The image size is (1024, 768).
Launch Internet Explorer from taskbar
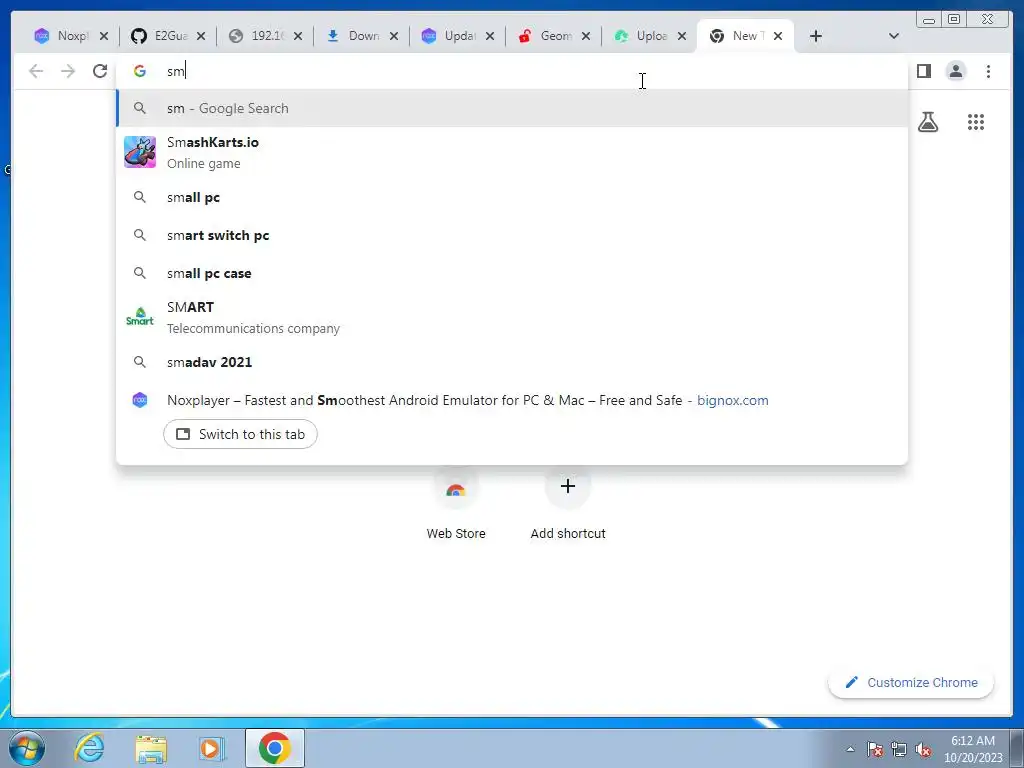[x=89, y=748]
